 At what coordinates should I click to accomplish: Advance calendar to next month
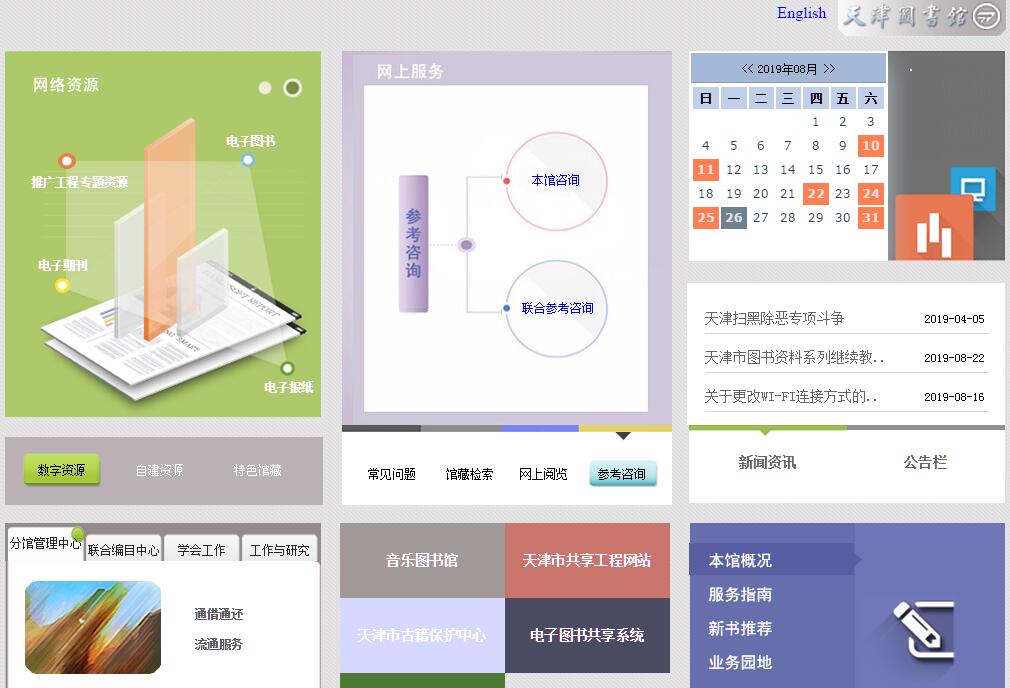pos(829,69)
